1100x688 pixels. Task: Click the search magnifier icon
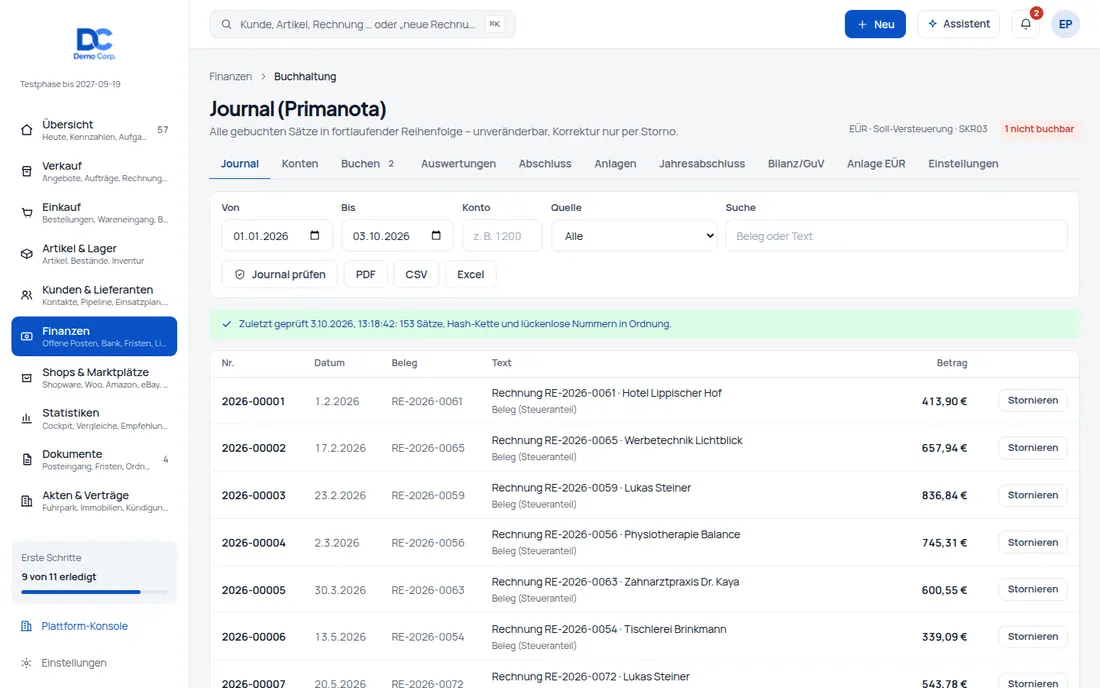pos(227,25)
